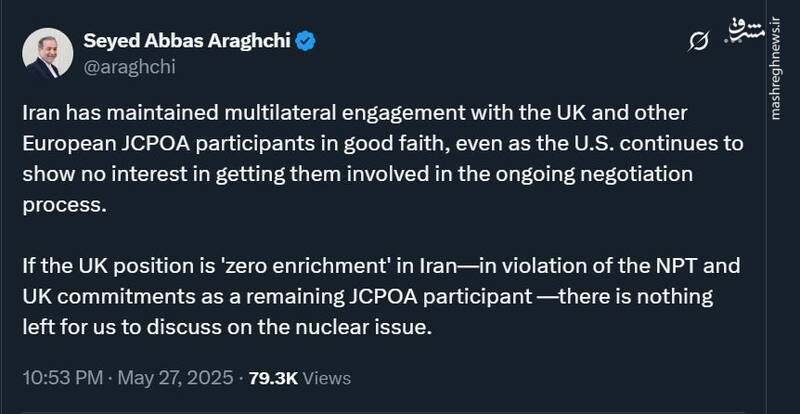Click the phrase "UK commitments"
This screenshot has width=800, height=414.
[x=94, y=297]
